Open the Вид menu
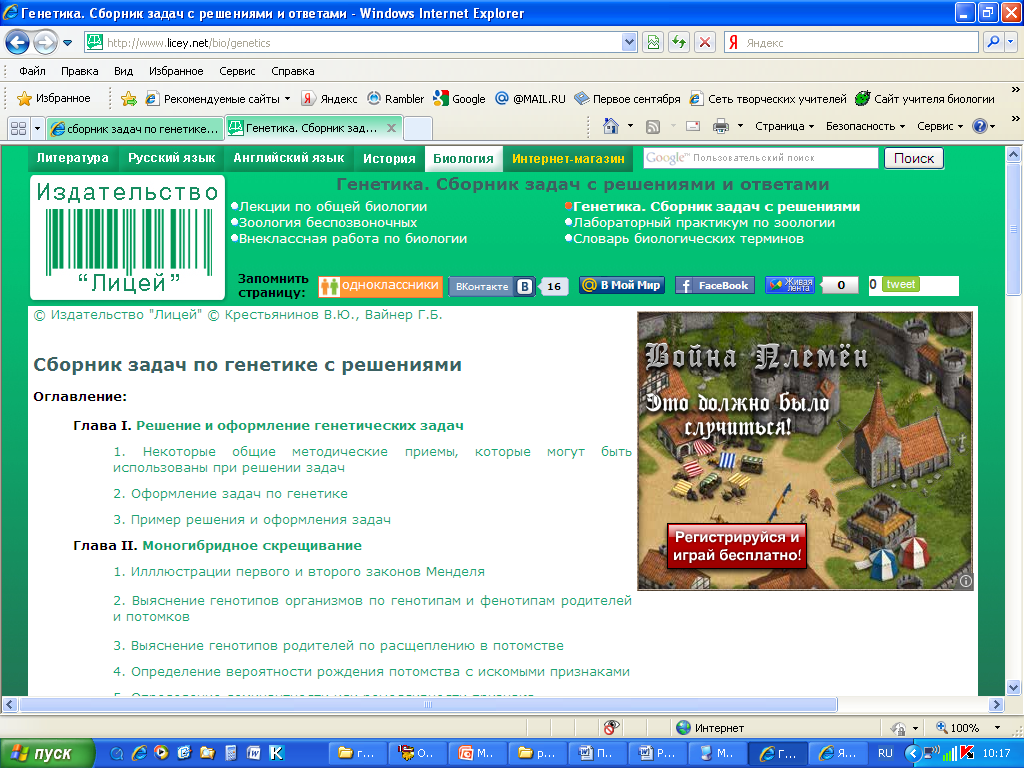The width and height of the screenshot is (1024, 768). click(123, 71)
